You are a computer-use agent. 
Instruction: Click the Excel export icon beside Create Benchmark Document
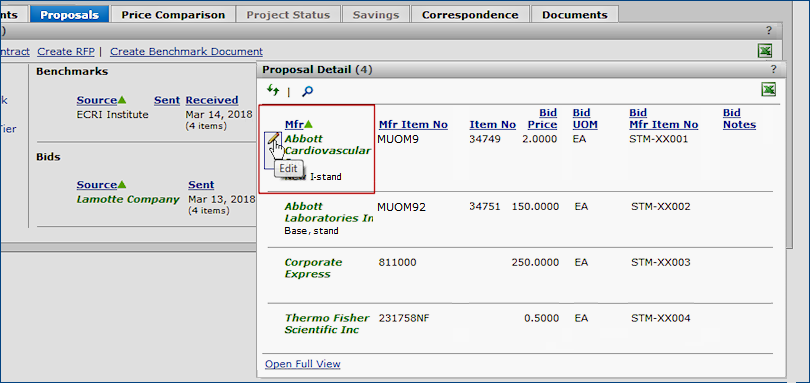point(765,51)
